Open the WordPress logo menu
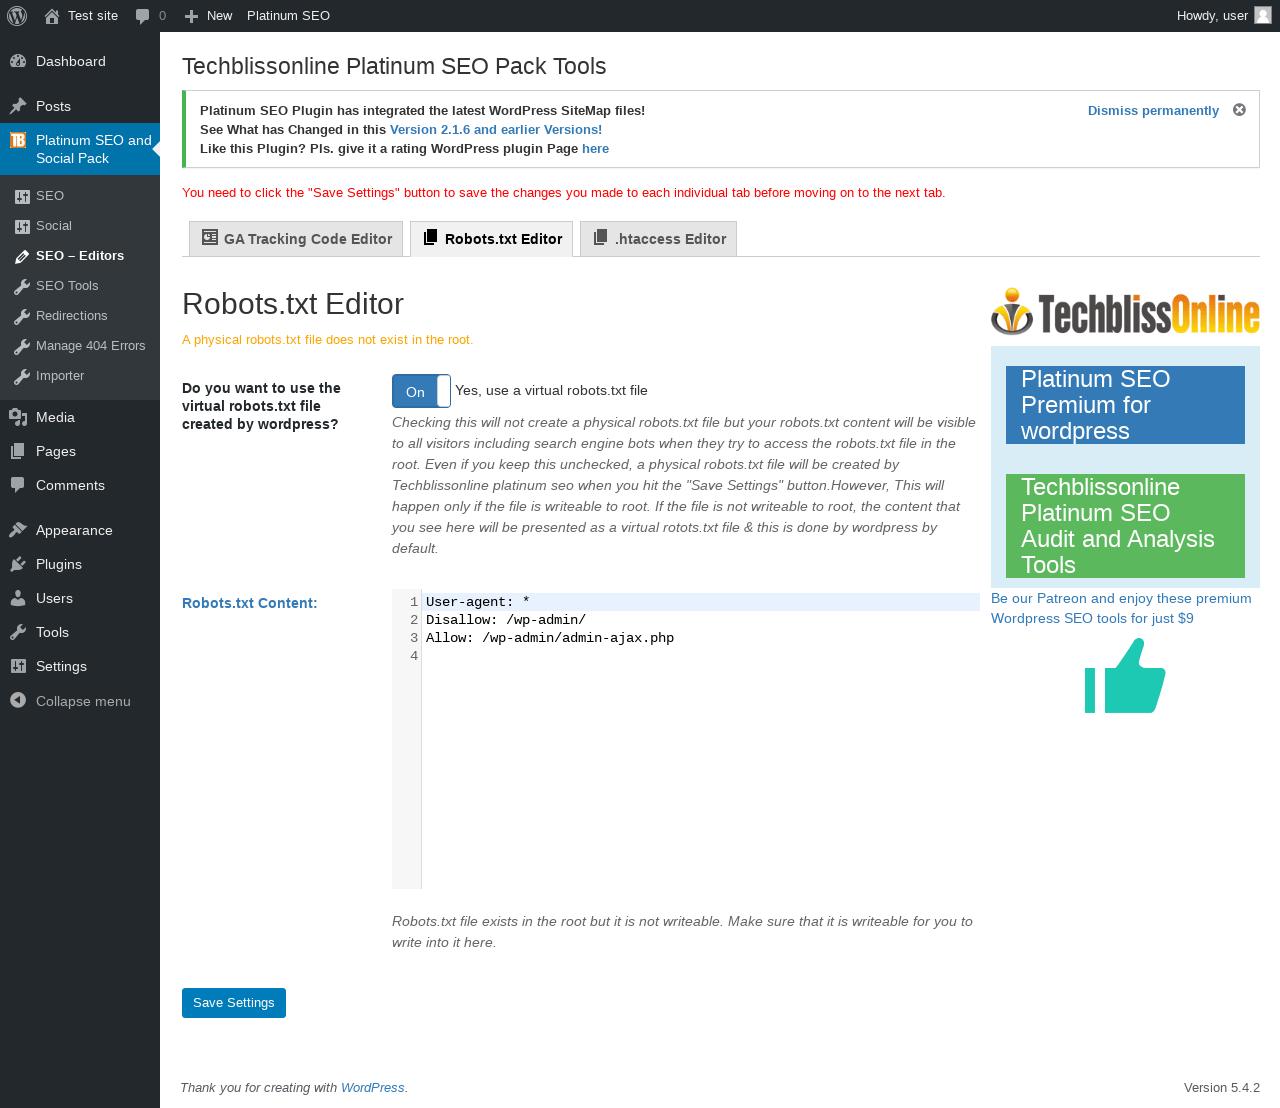 pyautogui.click(x=17, y=16)
